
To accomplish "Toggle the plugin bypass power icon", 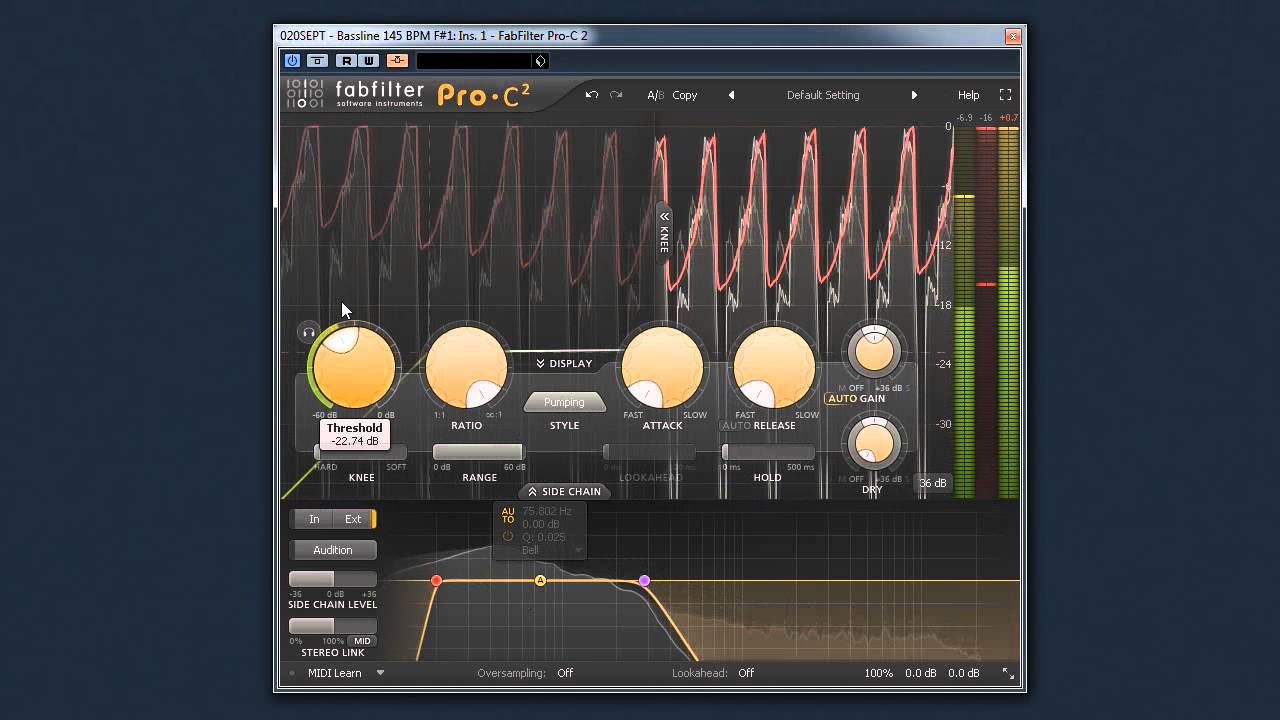I will [x=292, y=61].
